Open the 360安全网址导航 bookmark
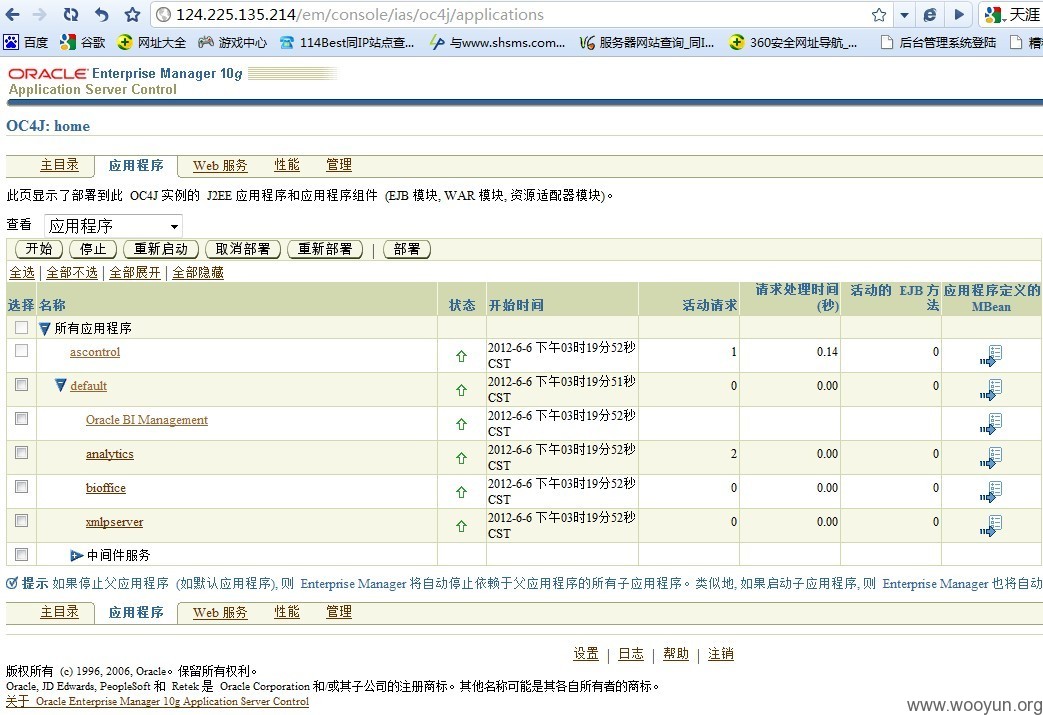 tap(793, 43)
